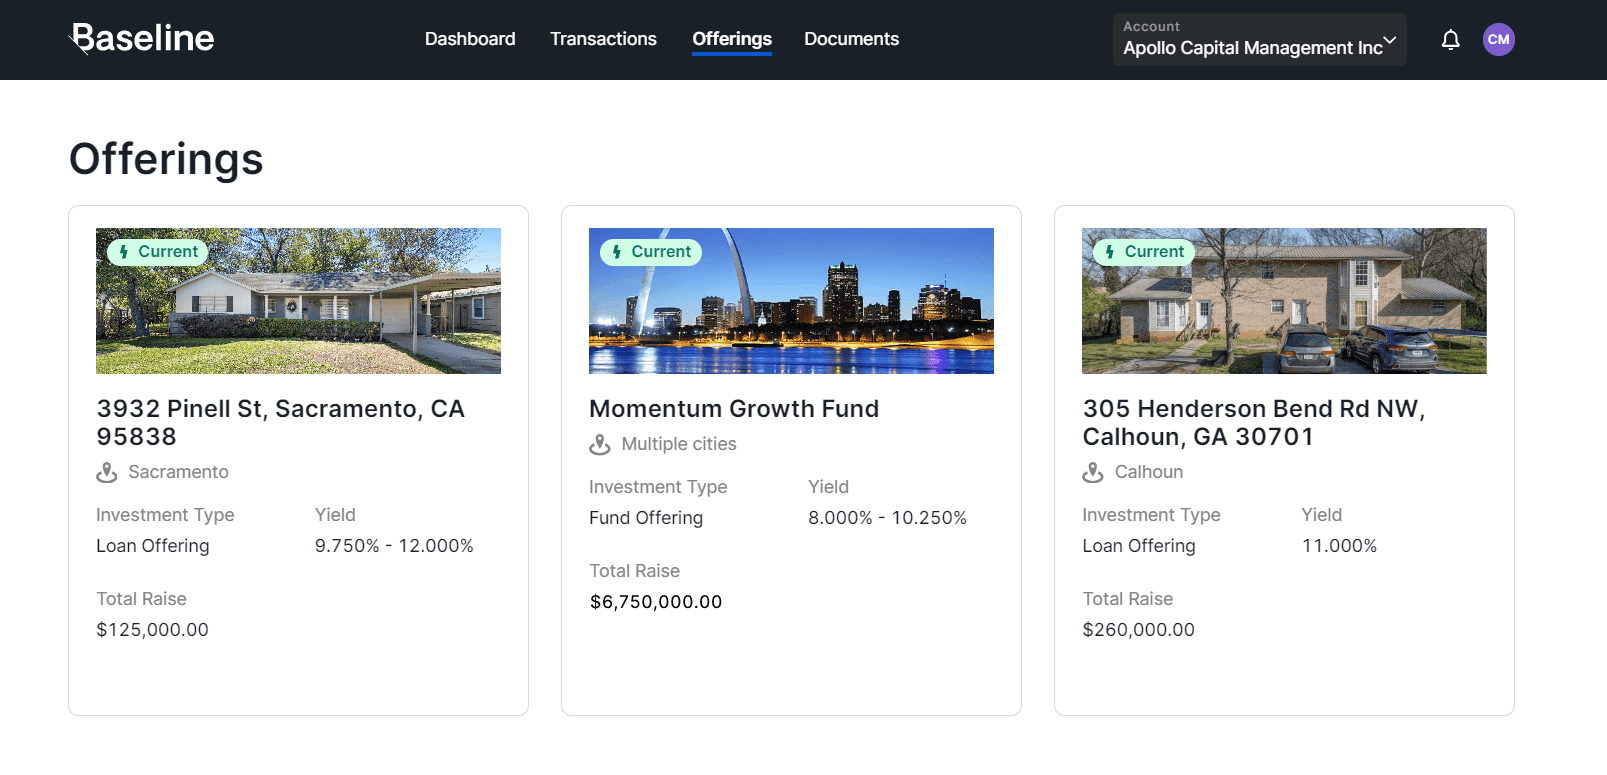Go to the Dashboard tab
This screenshot has height=775, width=1607.
pos(470,39)
